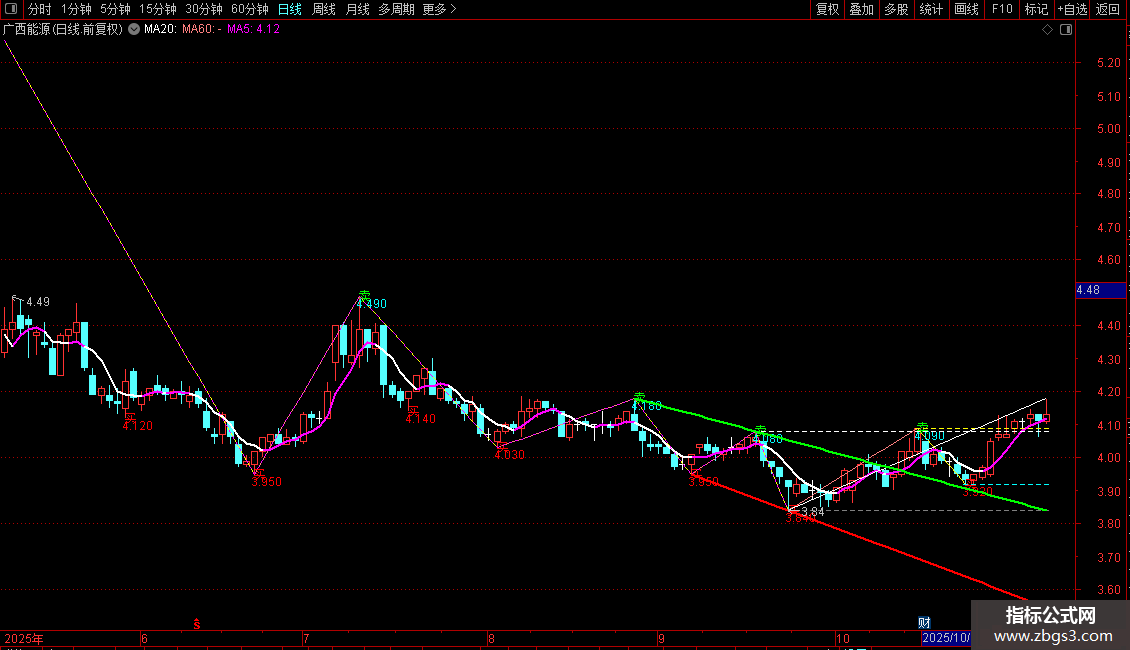Image resolution: width=1130 pixels, height=650 pixels.
Task: Click the MA60 indicator label
Action: (201, 29)
